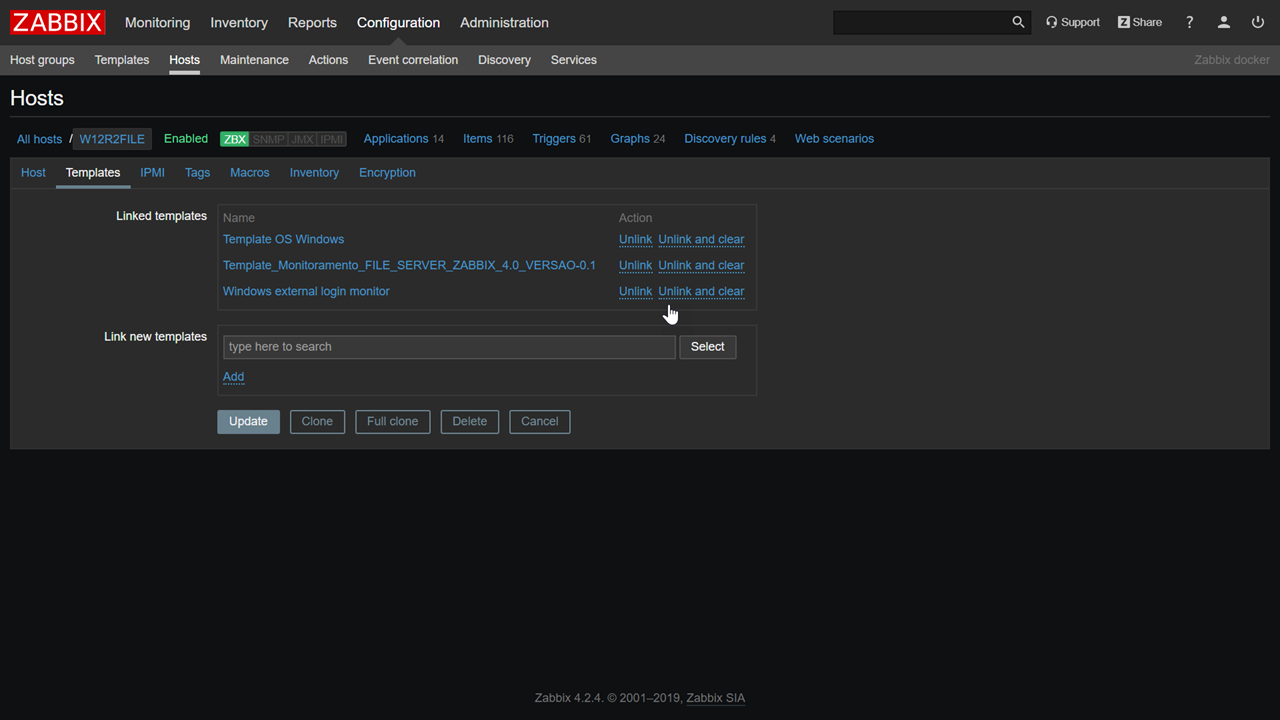Click the green ZBX availability badge
1280x720 pixels.
(x=234, y=139)
